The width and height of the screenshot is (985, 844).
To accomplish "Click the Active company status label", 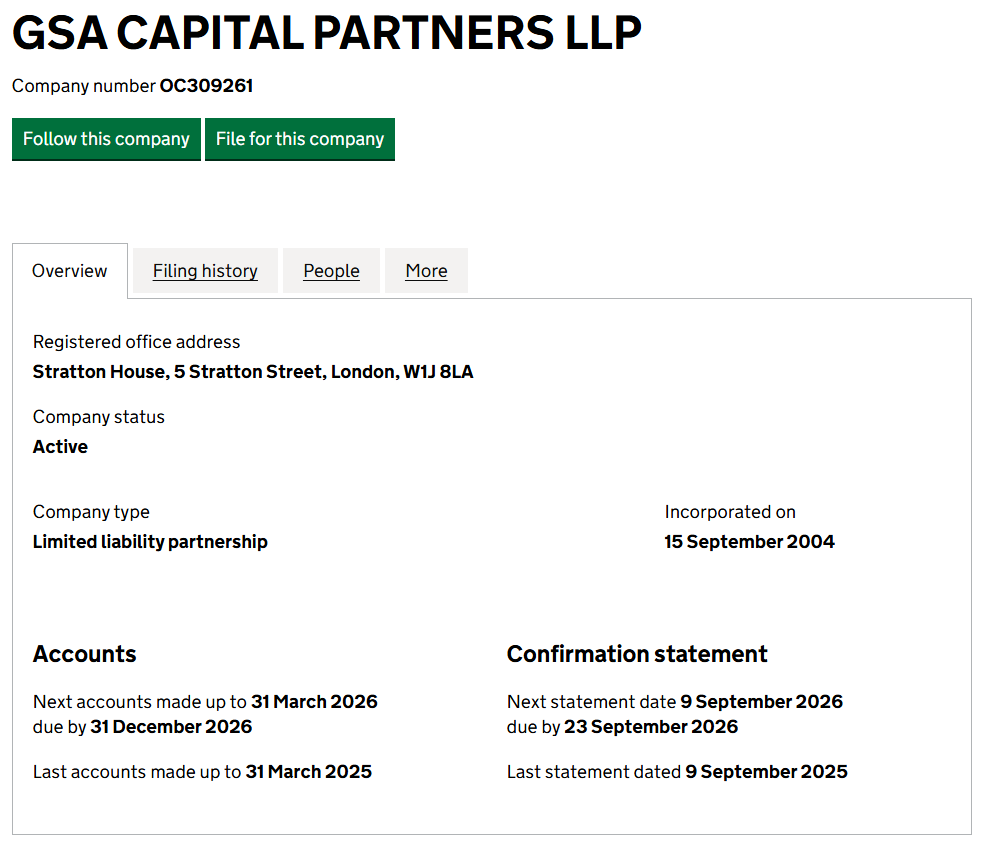I will click(60, 446).
